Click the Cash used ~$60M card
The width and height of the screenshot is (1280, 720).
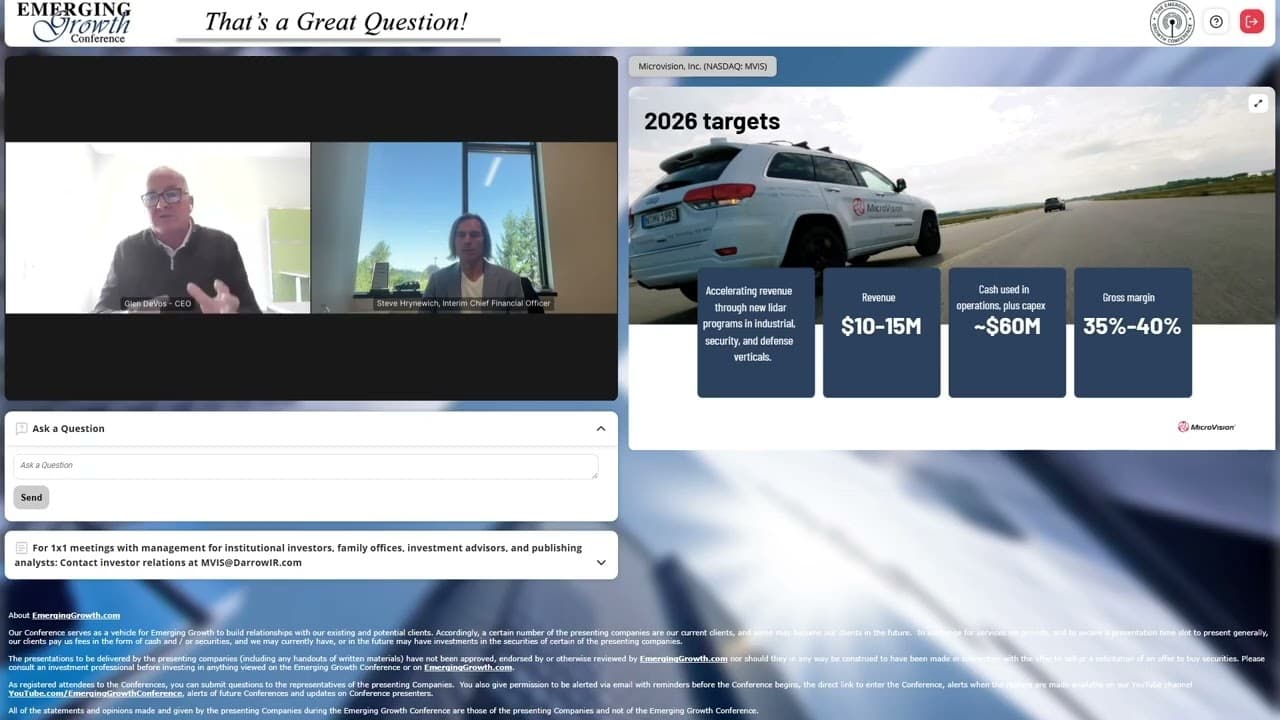tap(1007, 332)
